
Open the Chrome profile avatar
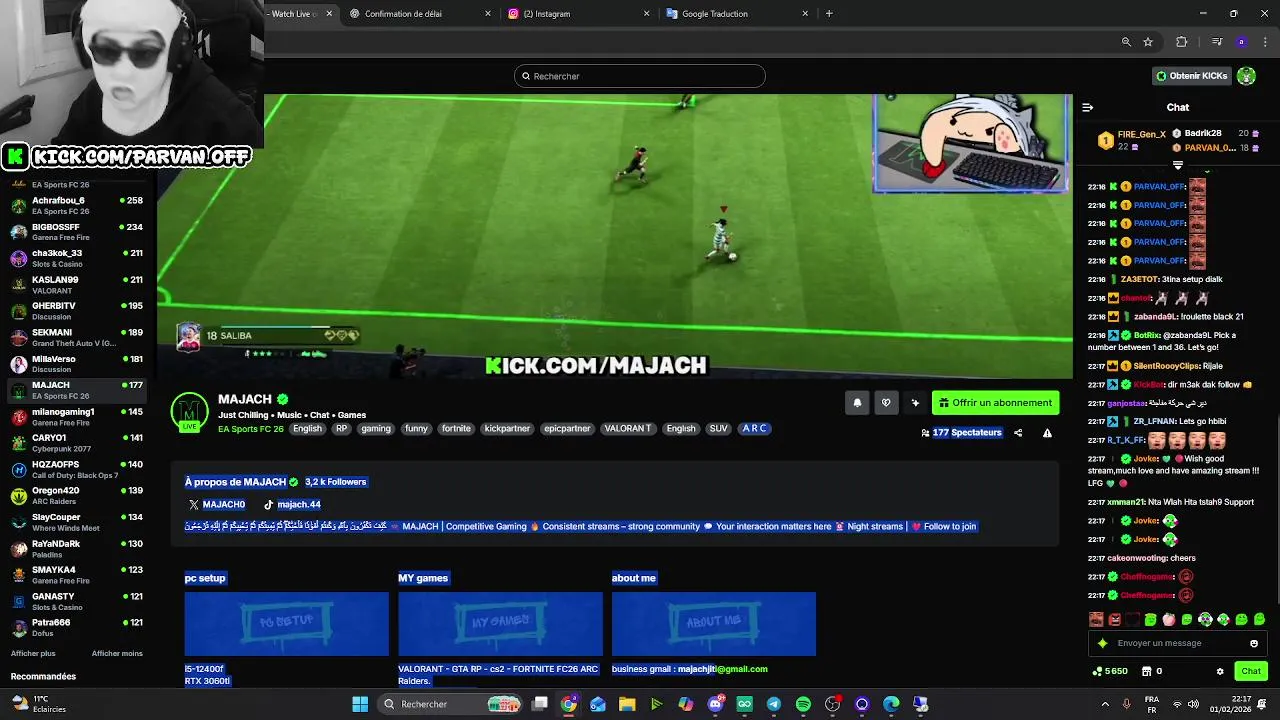[x=1241, y=42]
